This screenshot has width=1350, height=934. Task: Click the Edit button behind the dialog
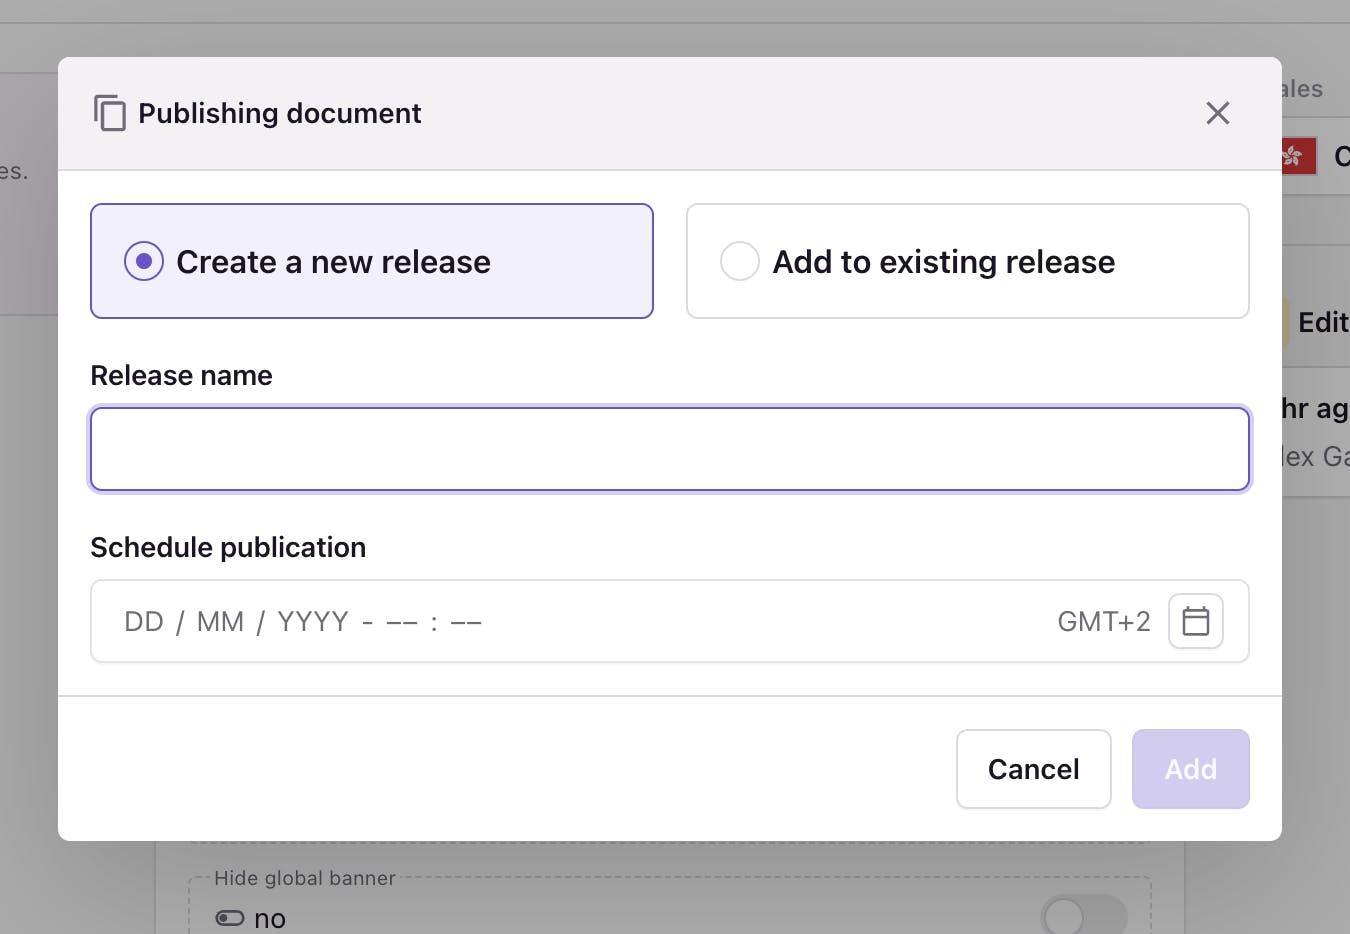[1320, 322]
